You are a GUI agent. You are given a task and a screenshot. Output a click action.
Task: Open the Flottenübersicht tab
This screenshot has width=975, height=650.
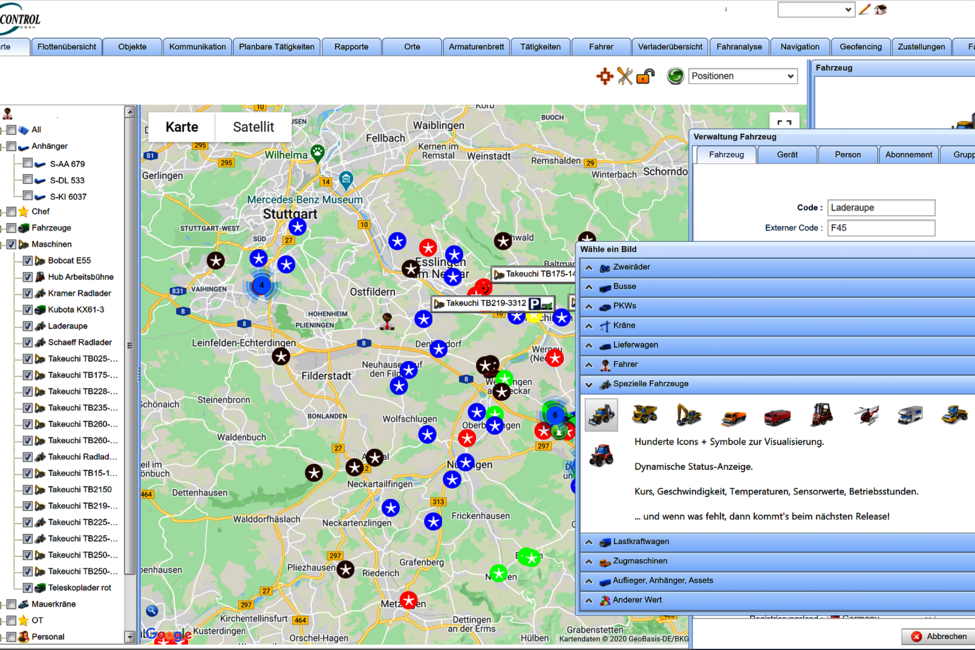coord(67,47)
